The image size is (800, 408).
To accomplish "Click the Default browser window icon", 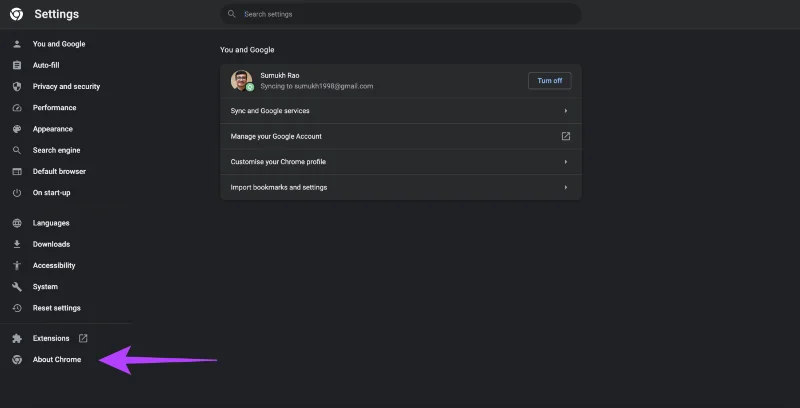I will [x=17, y=171].
